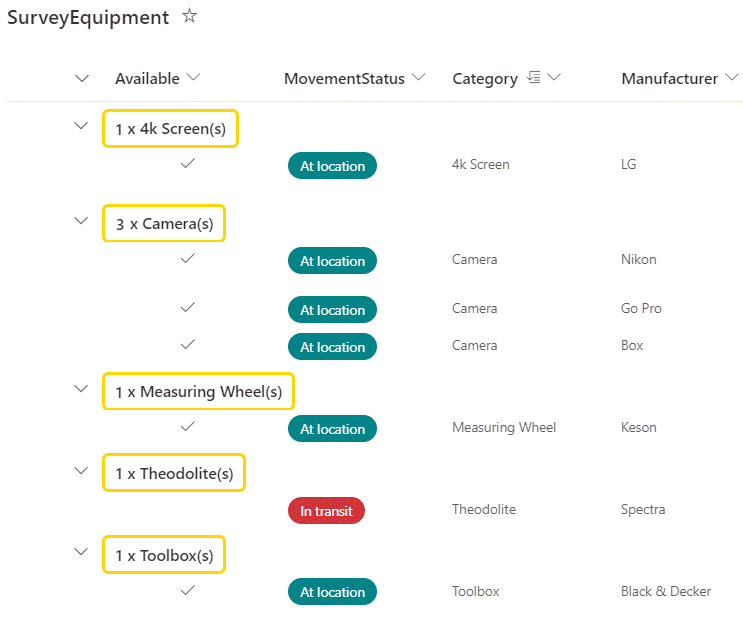Click the available checkmark for Nikon camera
743x618 pixels.
pyautogui.click(x=187, y=258)
